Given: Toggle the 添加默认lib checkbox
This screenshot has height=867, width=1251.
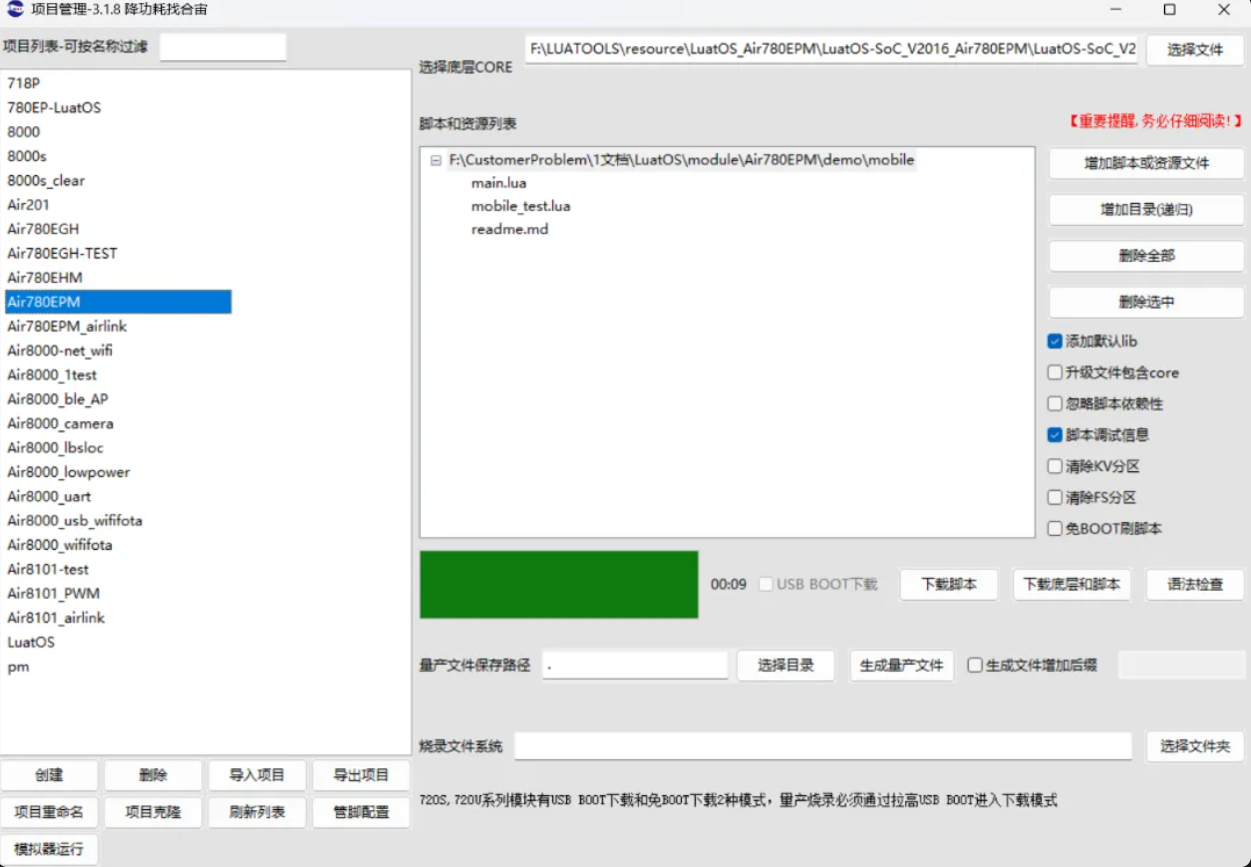Looking at the screenshot, I should [1054, 341].
